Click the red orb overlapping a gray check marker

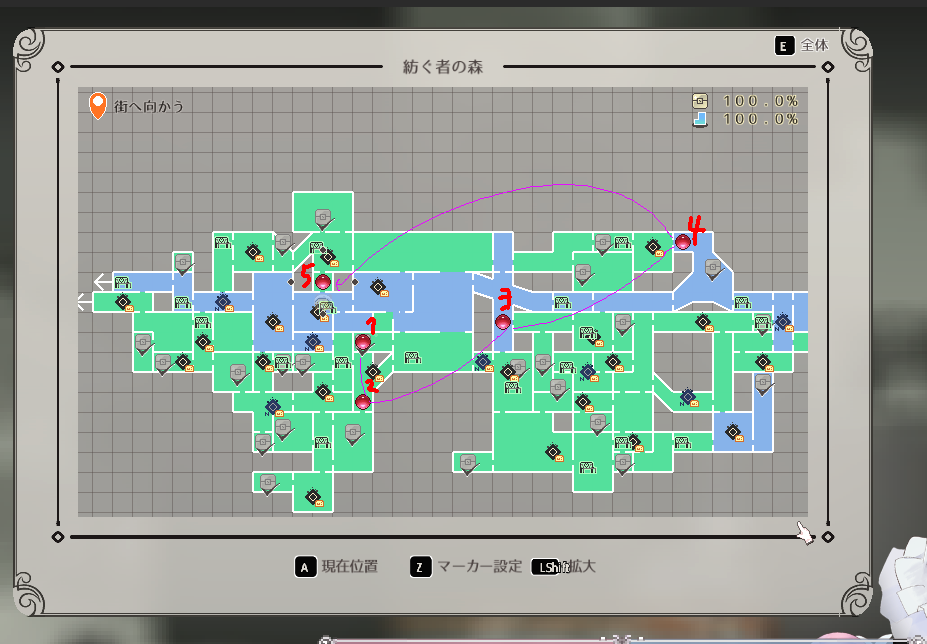point(363,342)
